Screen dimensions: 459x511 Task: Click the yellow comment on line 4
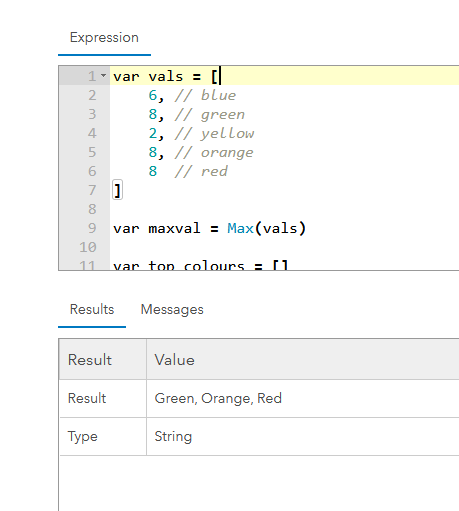point(214,134)
